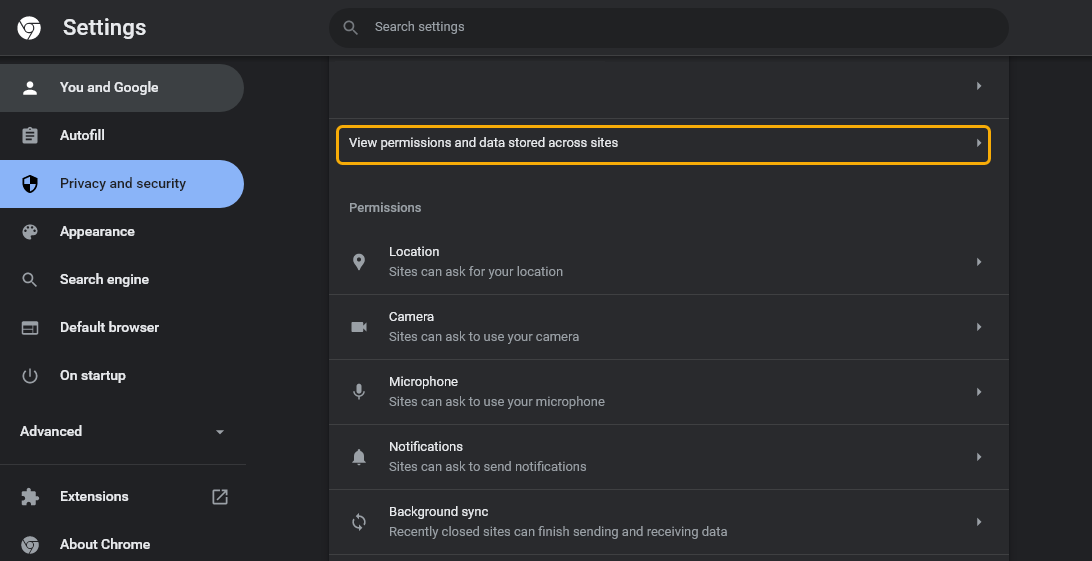
Task: Focus the Search settings field
Action: [x=669, y=28]
